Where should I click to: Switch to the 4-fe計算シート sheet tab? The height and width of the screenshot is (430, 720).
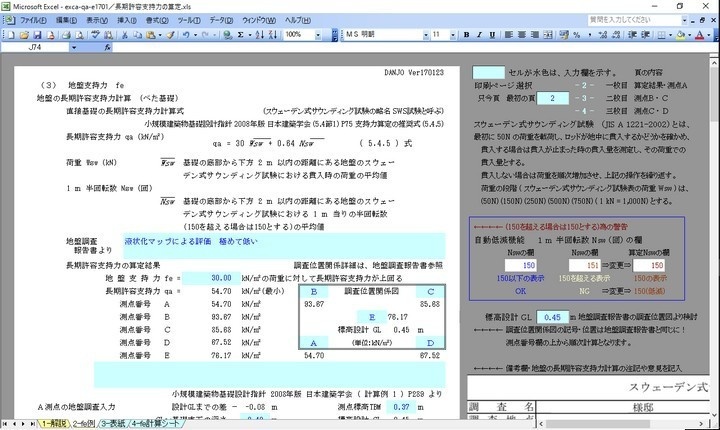pyautogui.click(x=156, y=424)
